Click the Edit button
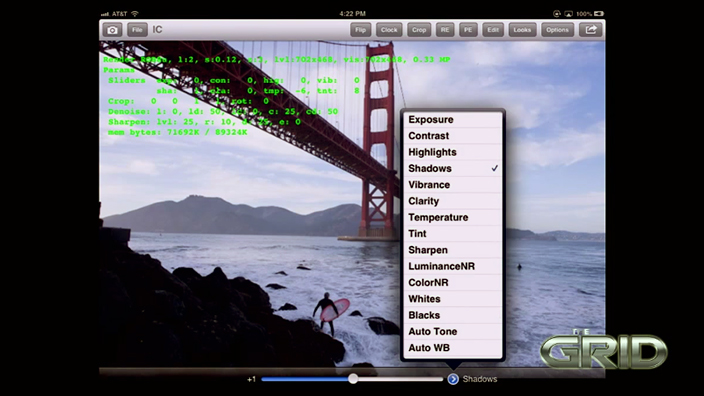Viewport: 704px width, 396px height. (x=493, y=30)
